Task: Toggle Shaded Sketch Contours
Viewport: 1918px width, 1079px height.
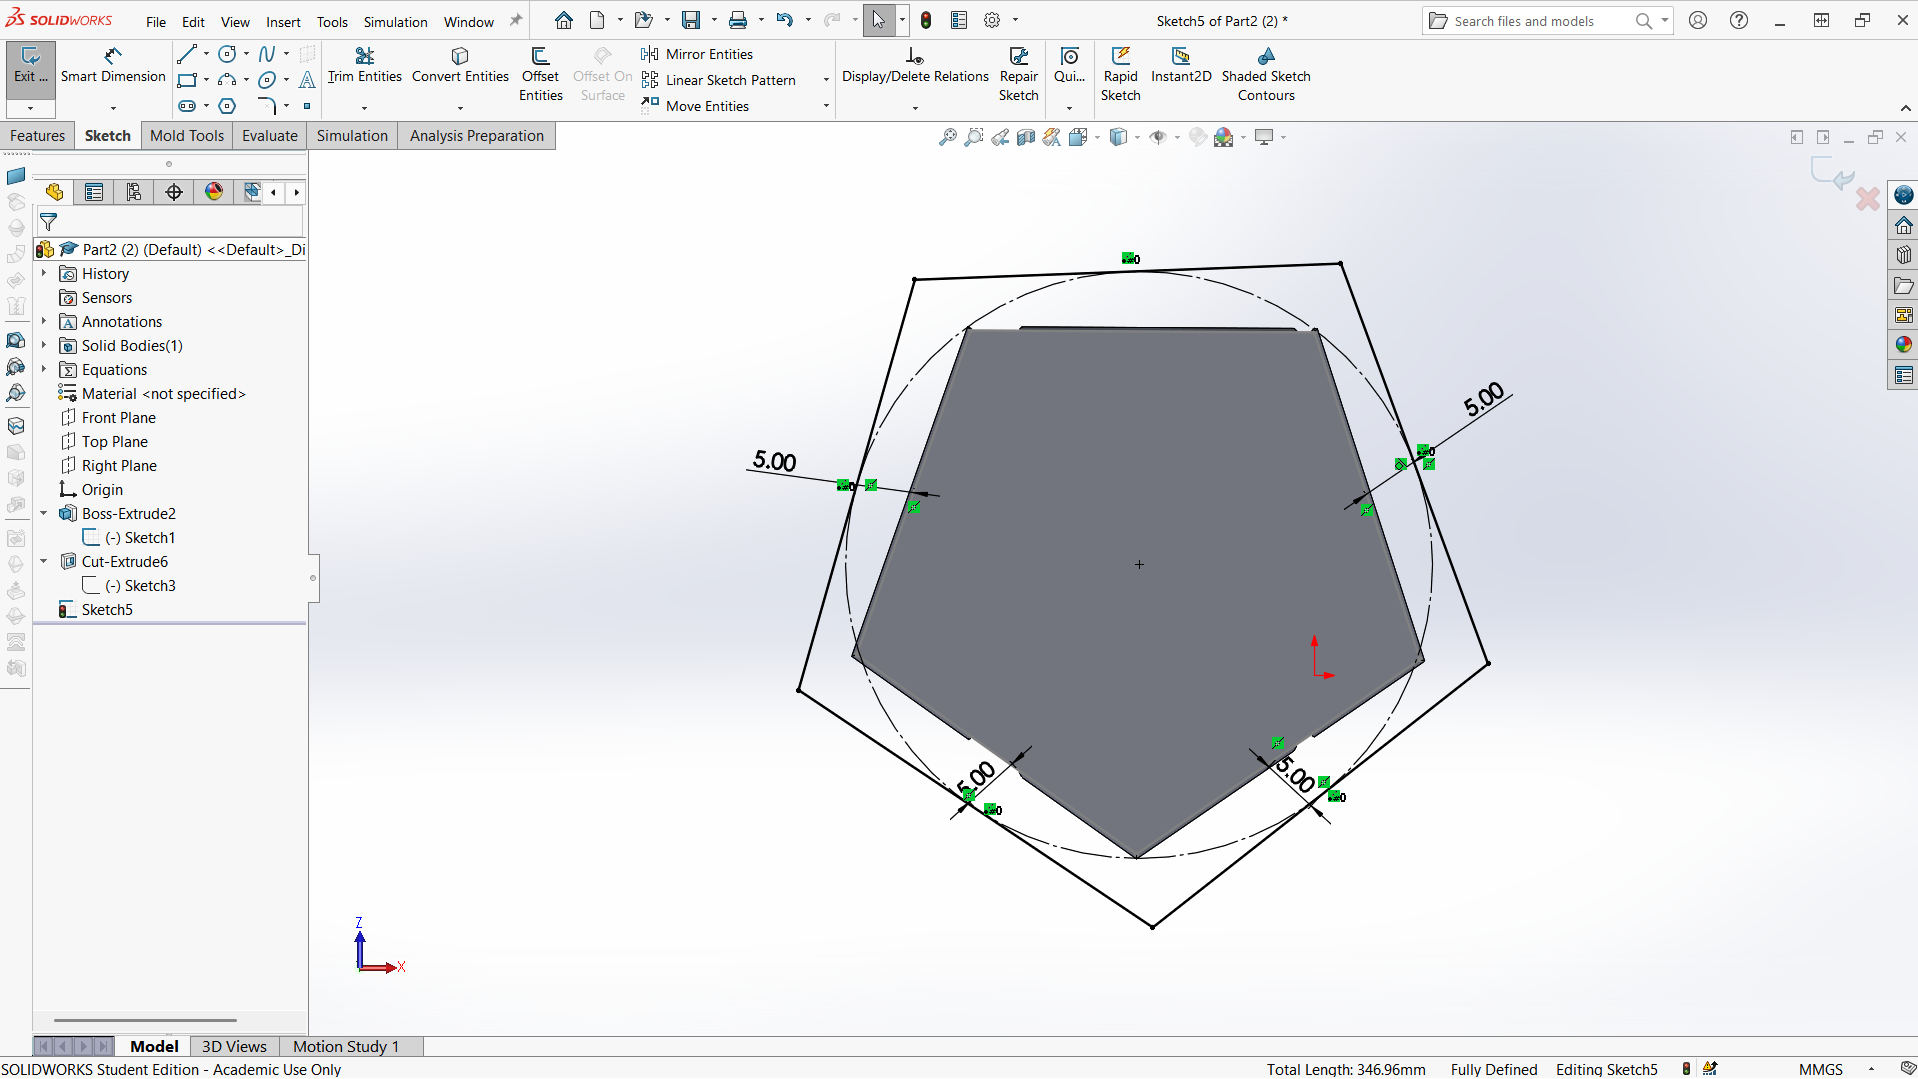Action: click(1266, 75)
